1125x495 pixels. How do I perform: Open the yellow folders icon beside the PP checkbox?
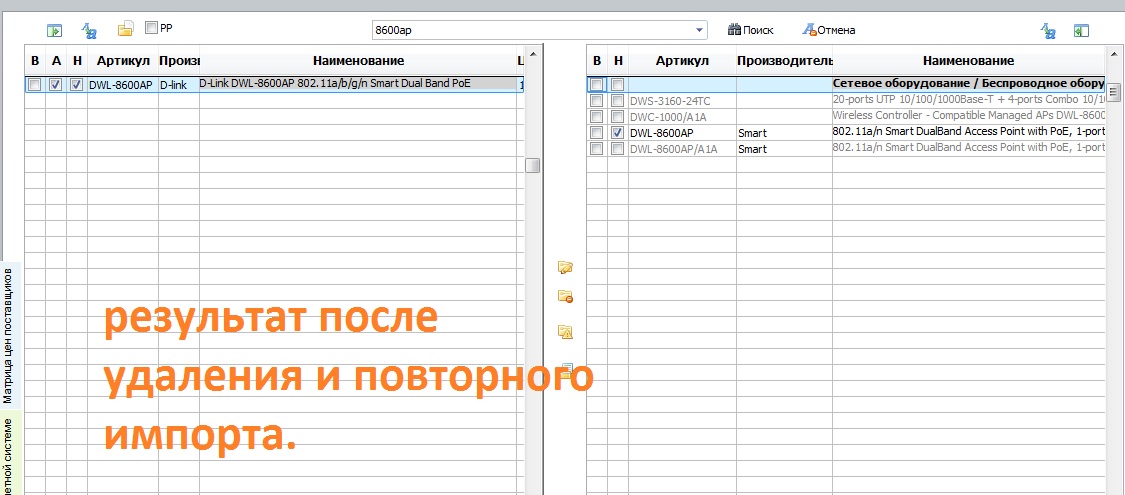point(126,29)
